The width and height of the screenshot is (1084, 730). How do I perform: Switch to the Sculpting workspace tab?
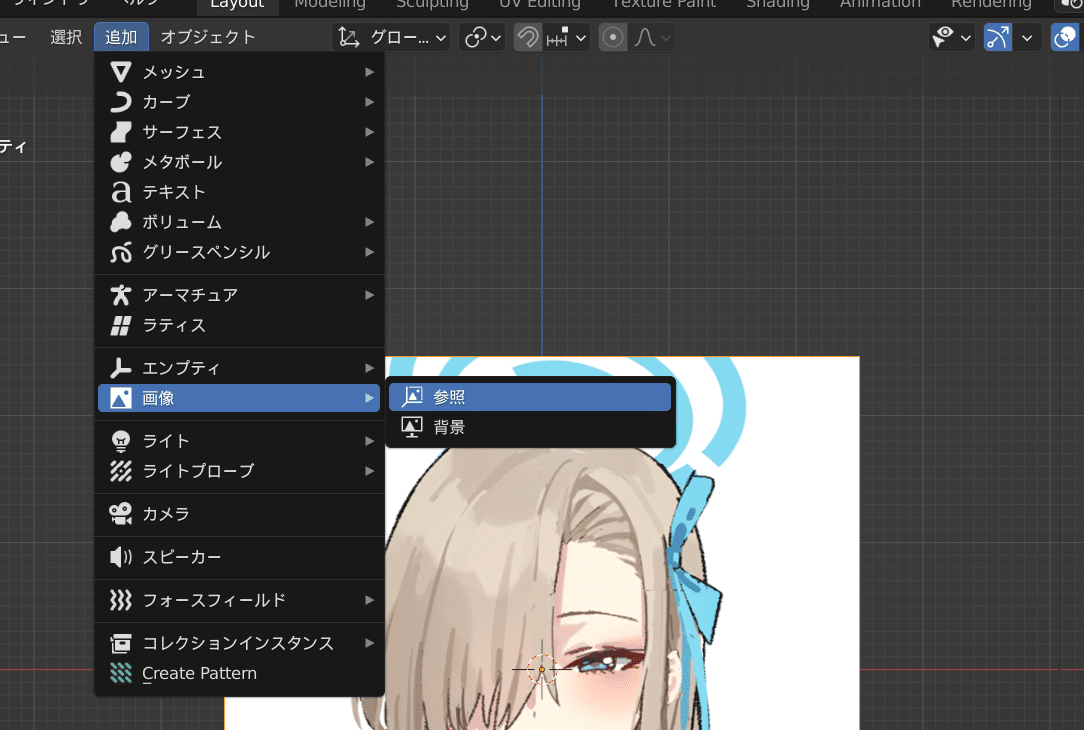point(432,5)
